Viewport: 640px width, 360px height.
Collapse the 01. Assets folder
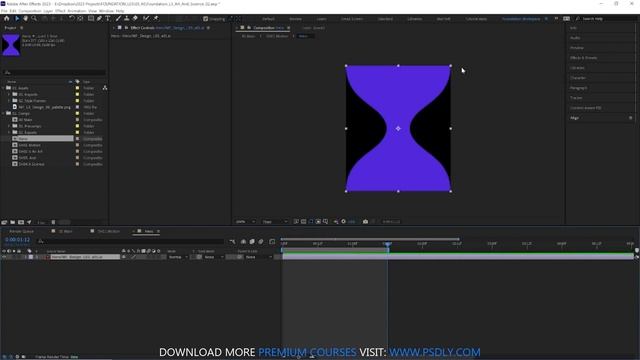click(x=3, y=88)
